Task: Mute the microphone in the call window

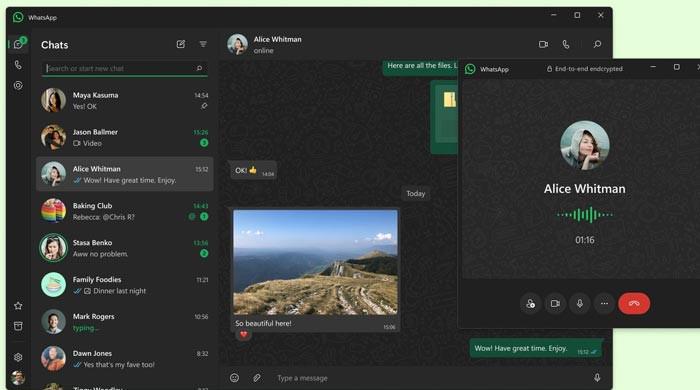Action: coord(579,303)
